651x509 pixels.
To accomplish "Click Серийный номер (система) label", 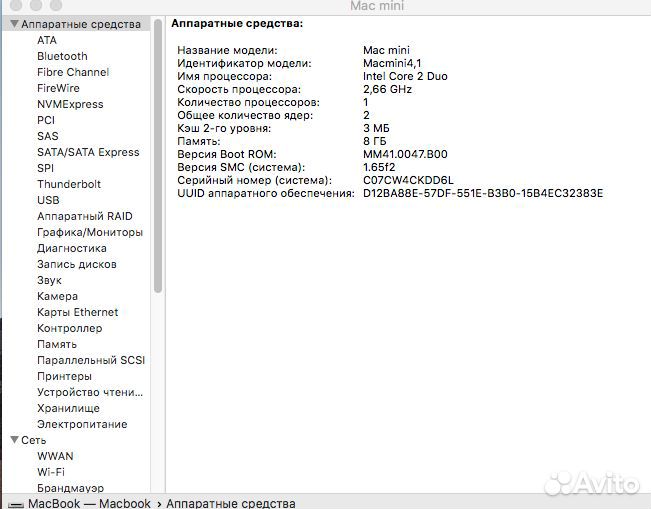I will coord(255,181).
